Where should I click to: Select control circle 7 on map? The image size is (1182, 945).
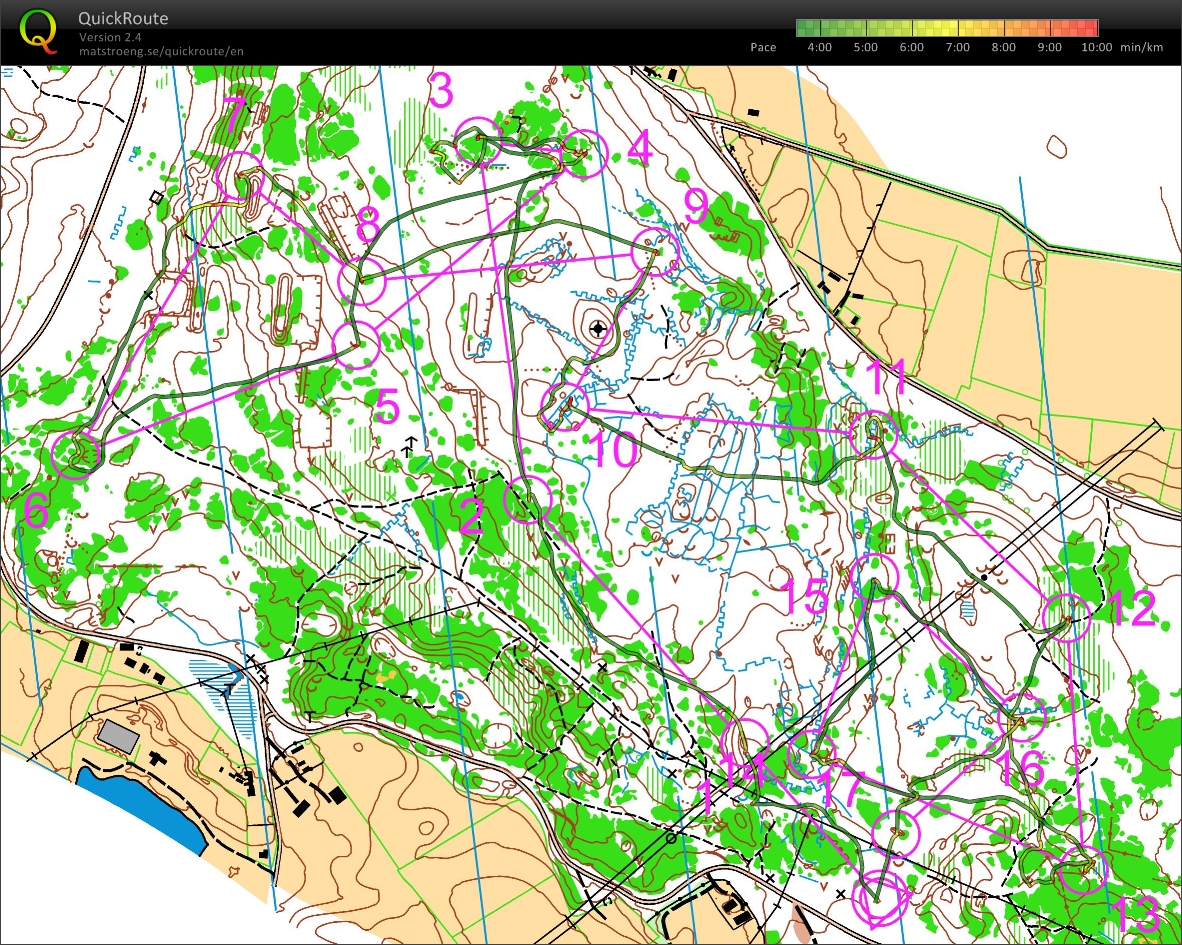(240, 176)
